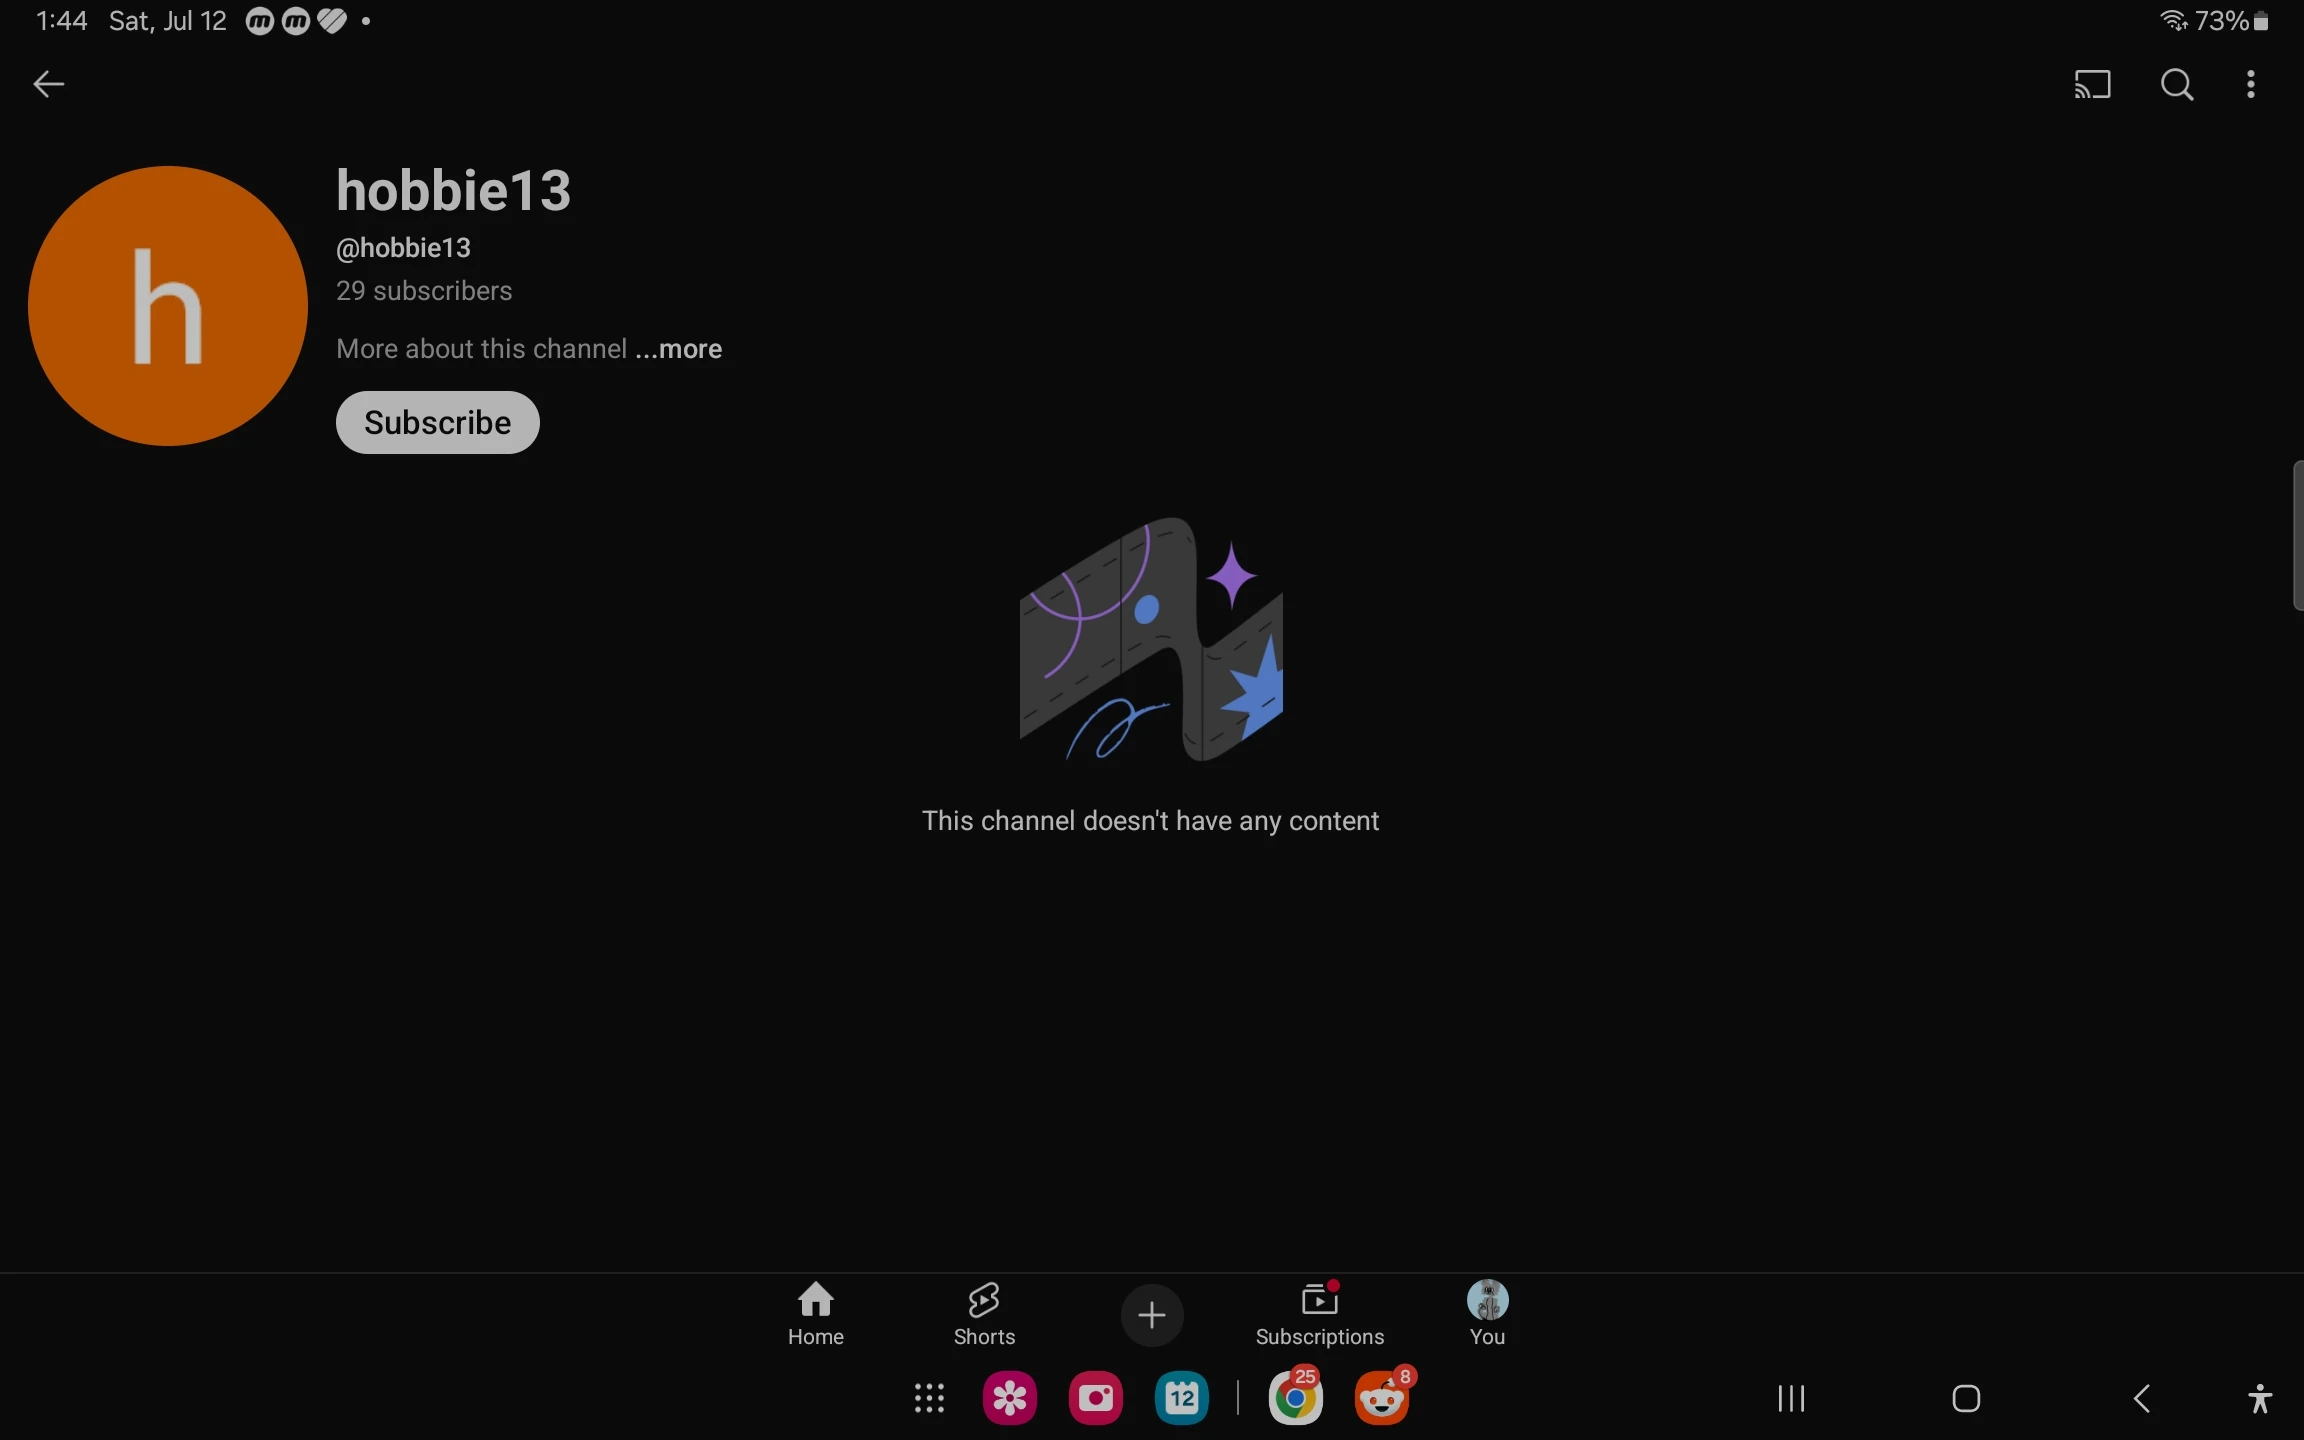Open the You profile tab
This screenshot has height=1440, width=2304.
click(x=1487, y=1314)
